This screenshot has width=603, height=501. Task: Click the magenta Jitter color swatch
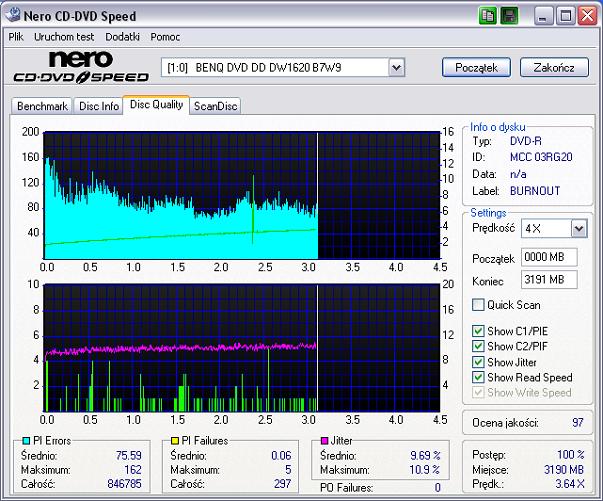tap(324, 441)
